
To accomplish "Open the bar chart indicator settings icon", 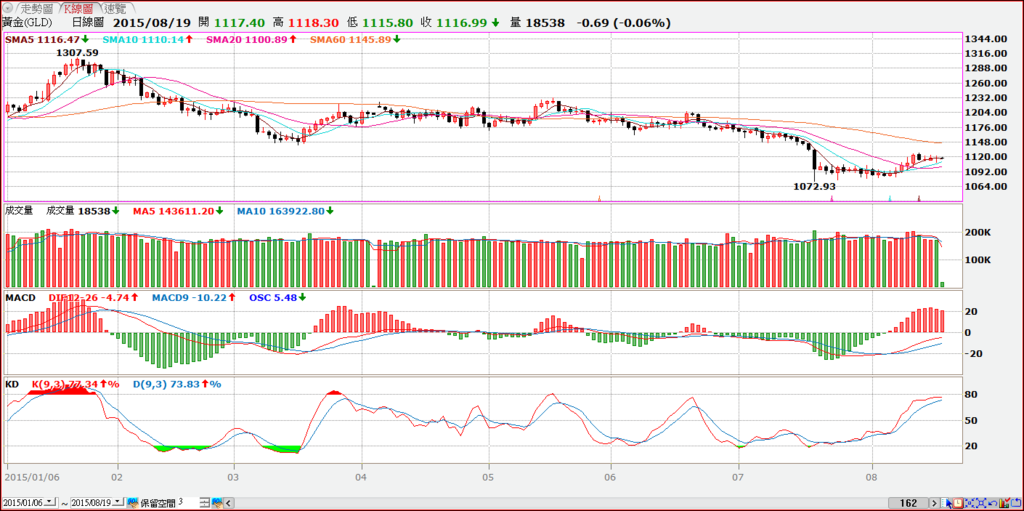I will (1004, 503).
